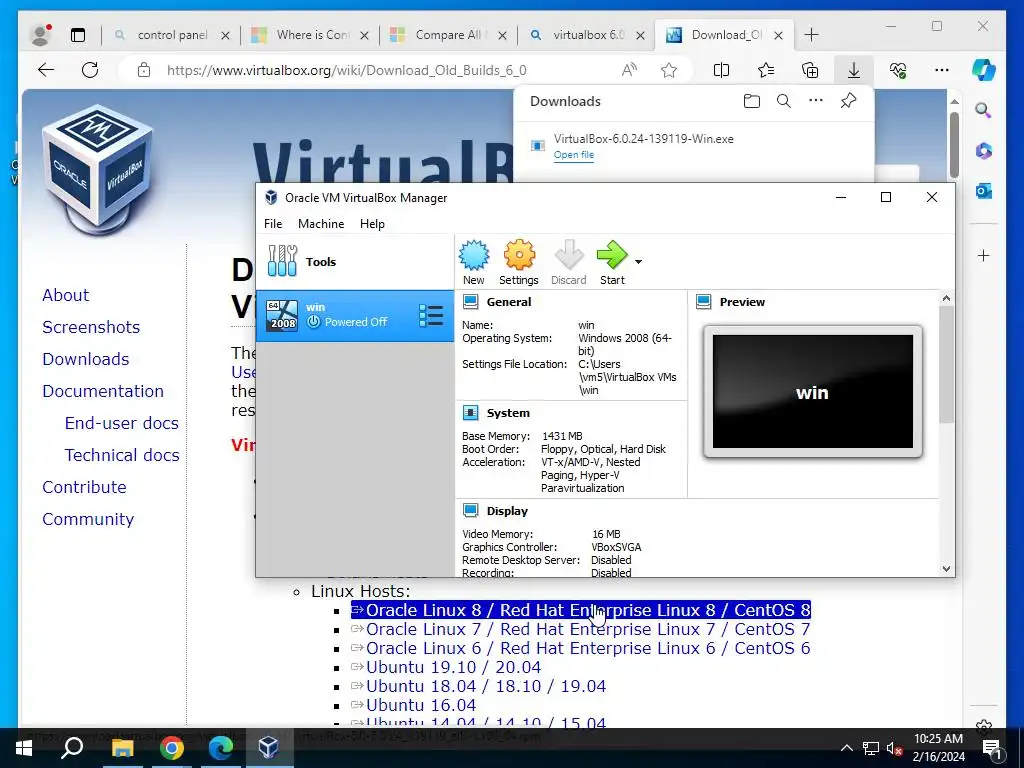This screenshot has height=768, width=1024.
Task: Click the Preview section header
Action: pyautogui.click(x=742, y=302)
